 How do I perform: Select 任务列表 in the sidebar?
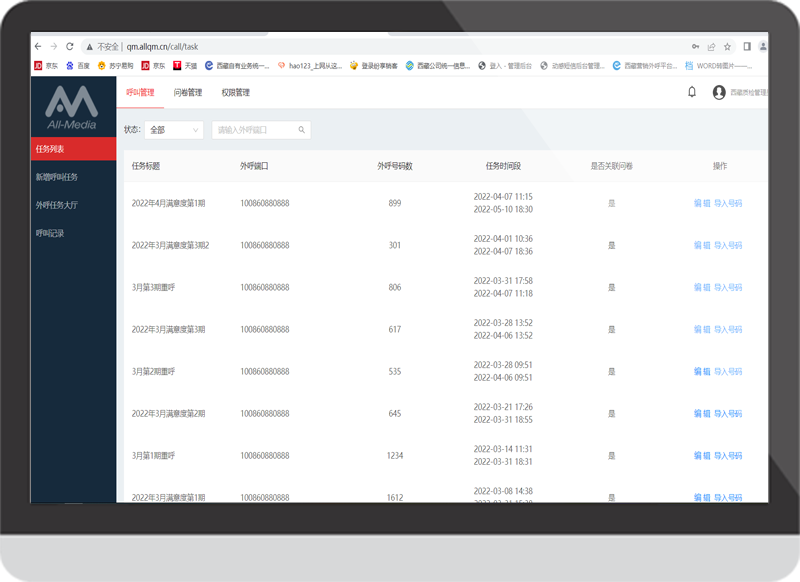pos(73,149)
